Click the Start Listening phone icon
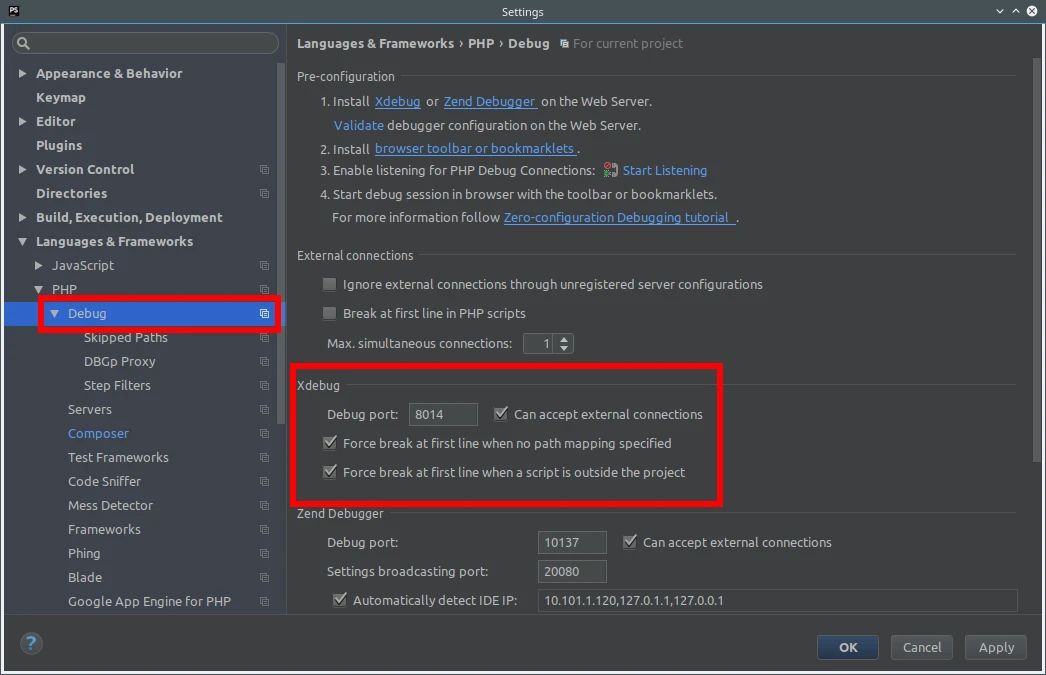The width and height of the screenshot is (1046, 675). 610,170
